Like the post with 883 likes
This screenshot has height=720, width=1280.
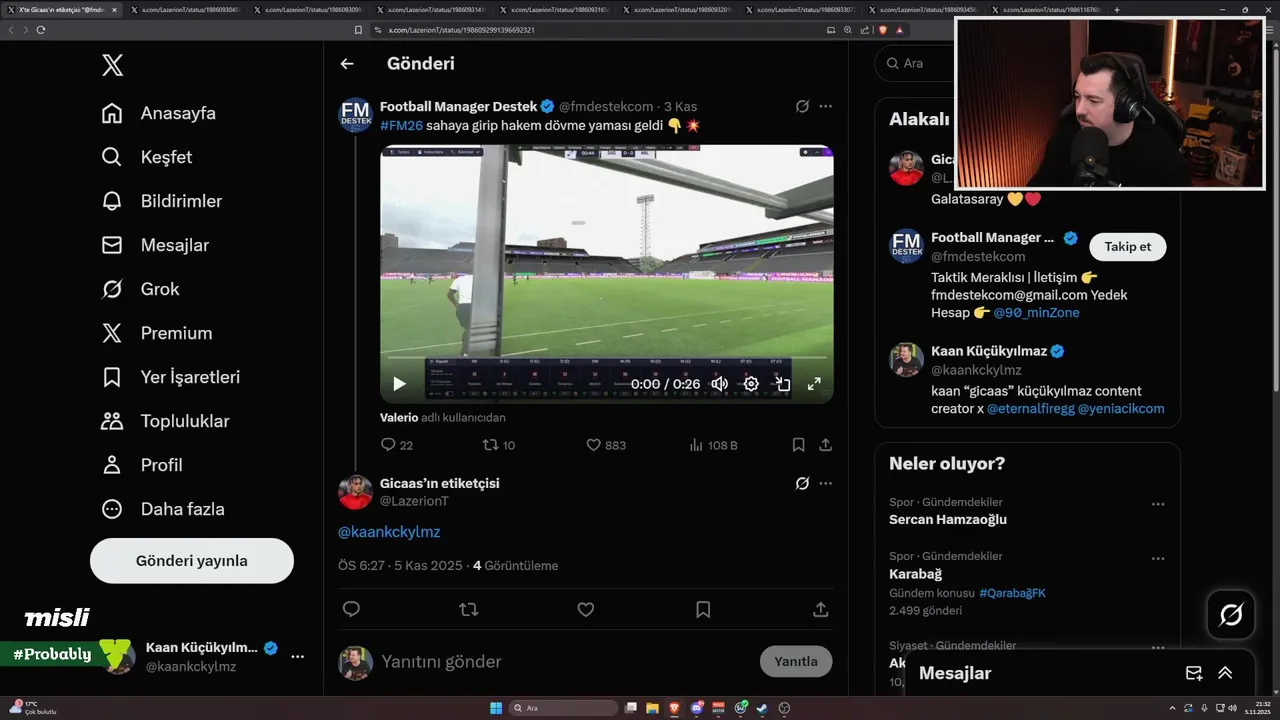click(x=606, y=445)
